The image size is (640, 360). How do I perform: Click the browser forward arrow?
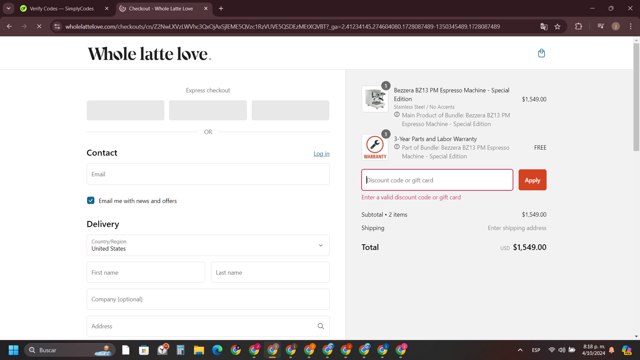(x=24, y=27)
